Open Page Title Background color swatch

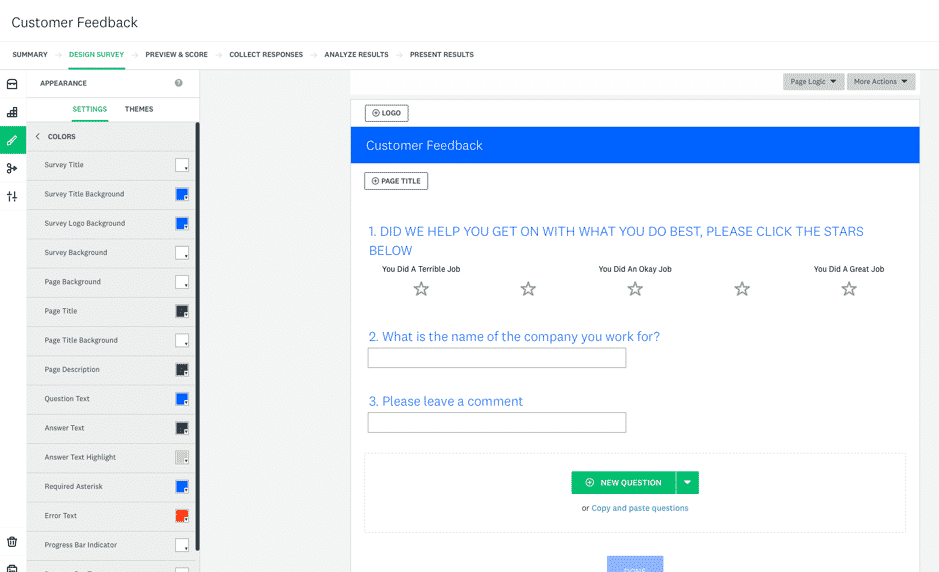coord(182,341)
